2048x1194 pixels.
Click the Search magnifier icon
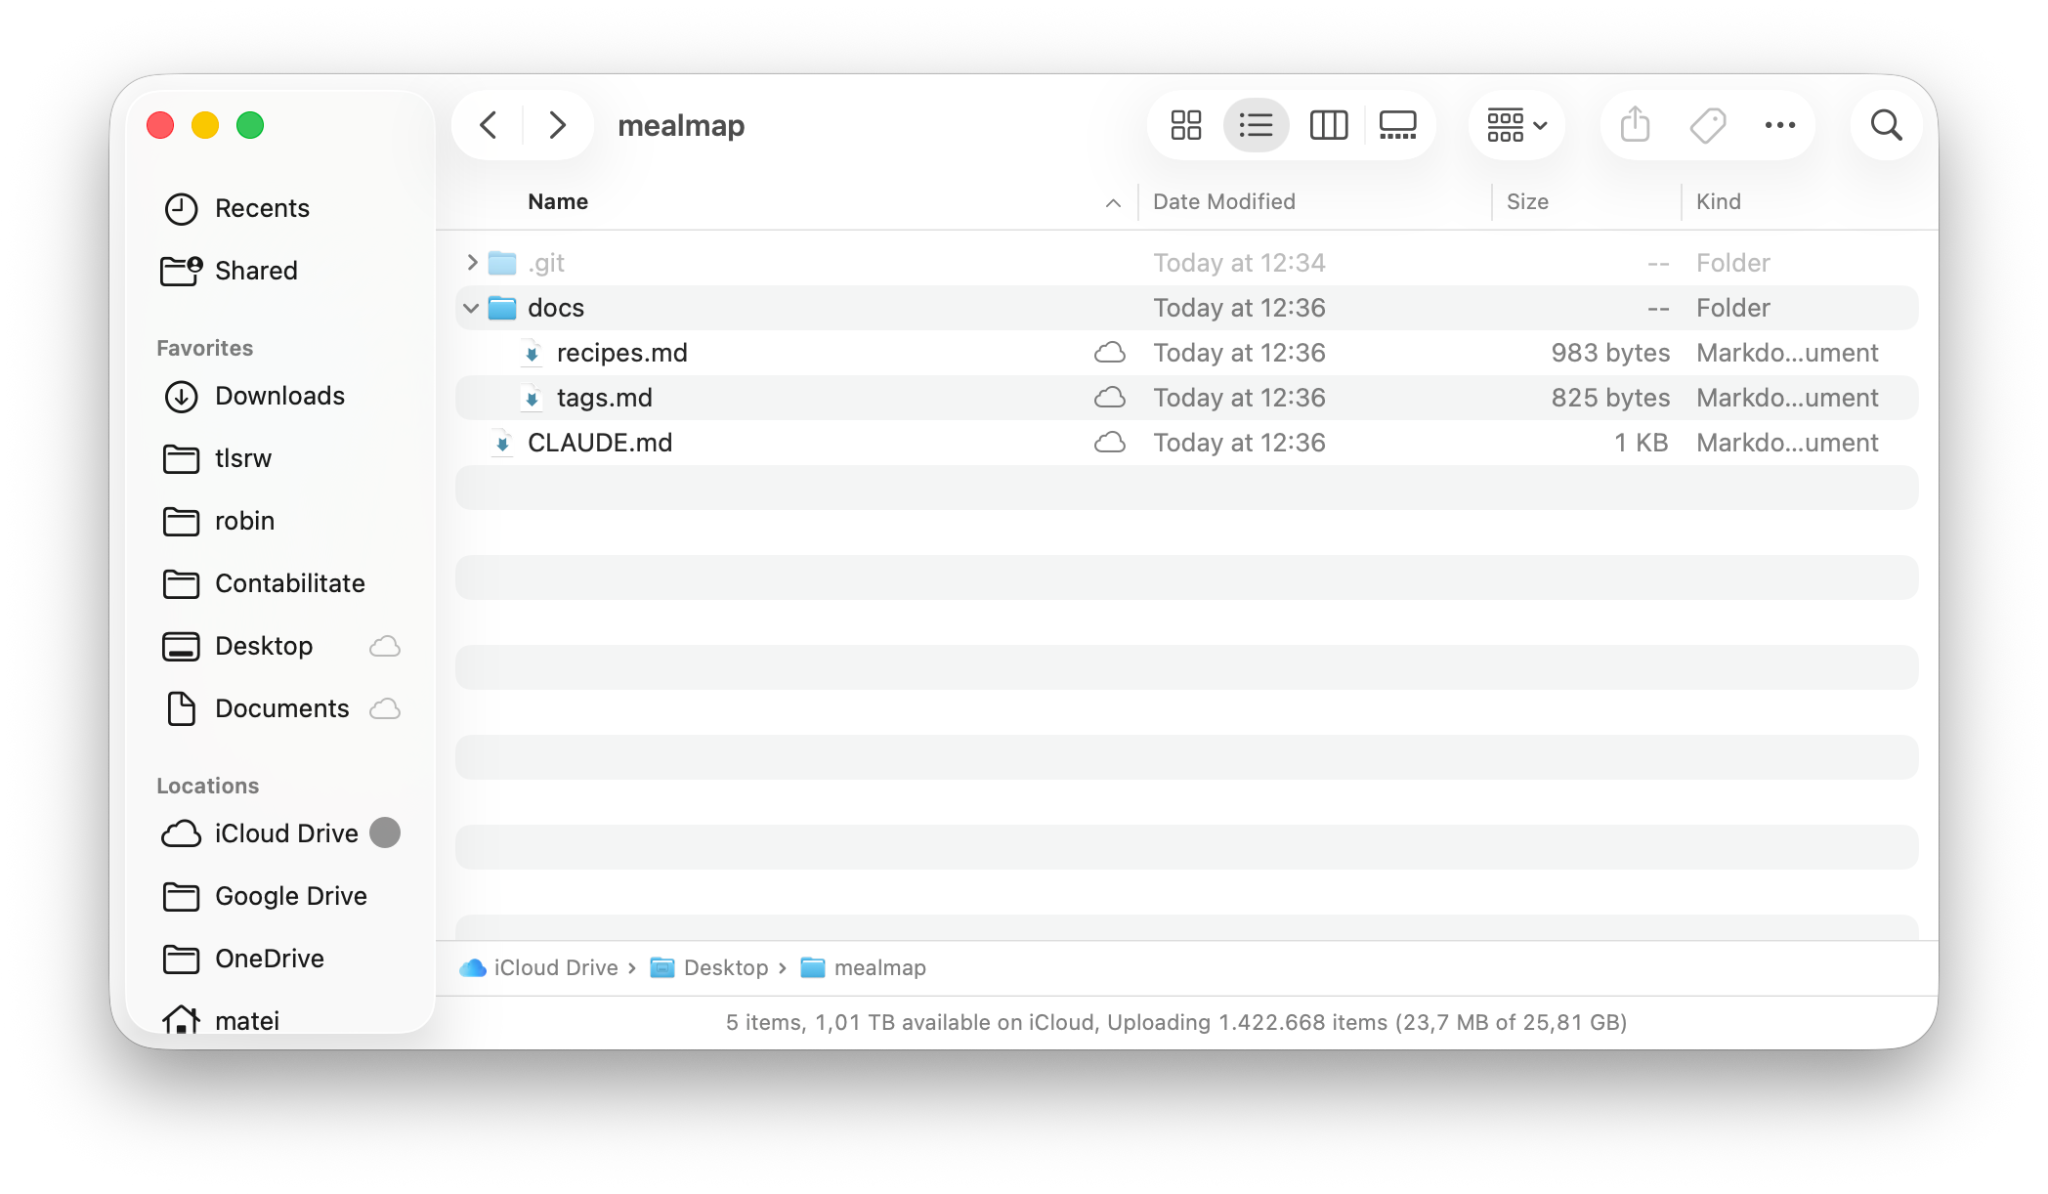tap(1886, 125)
